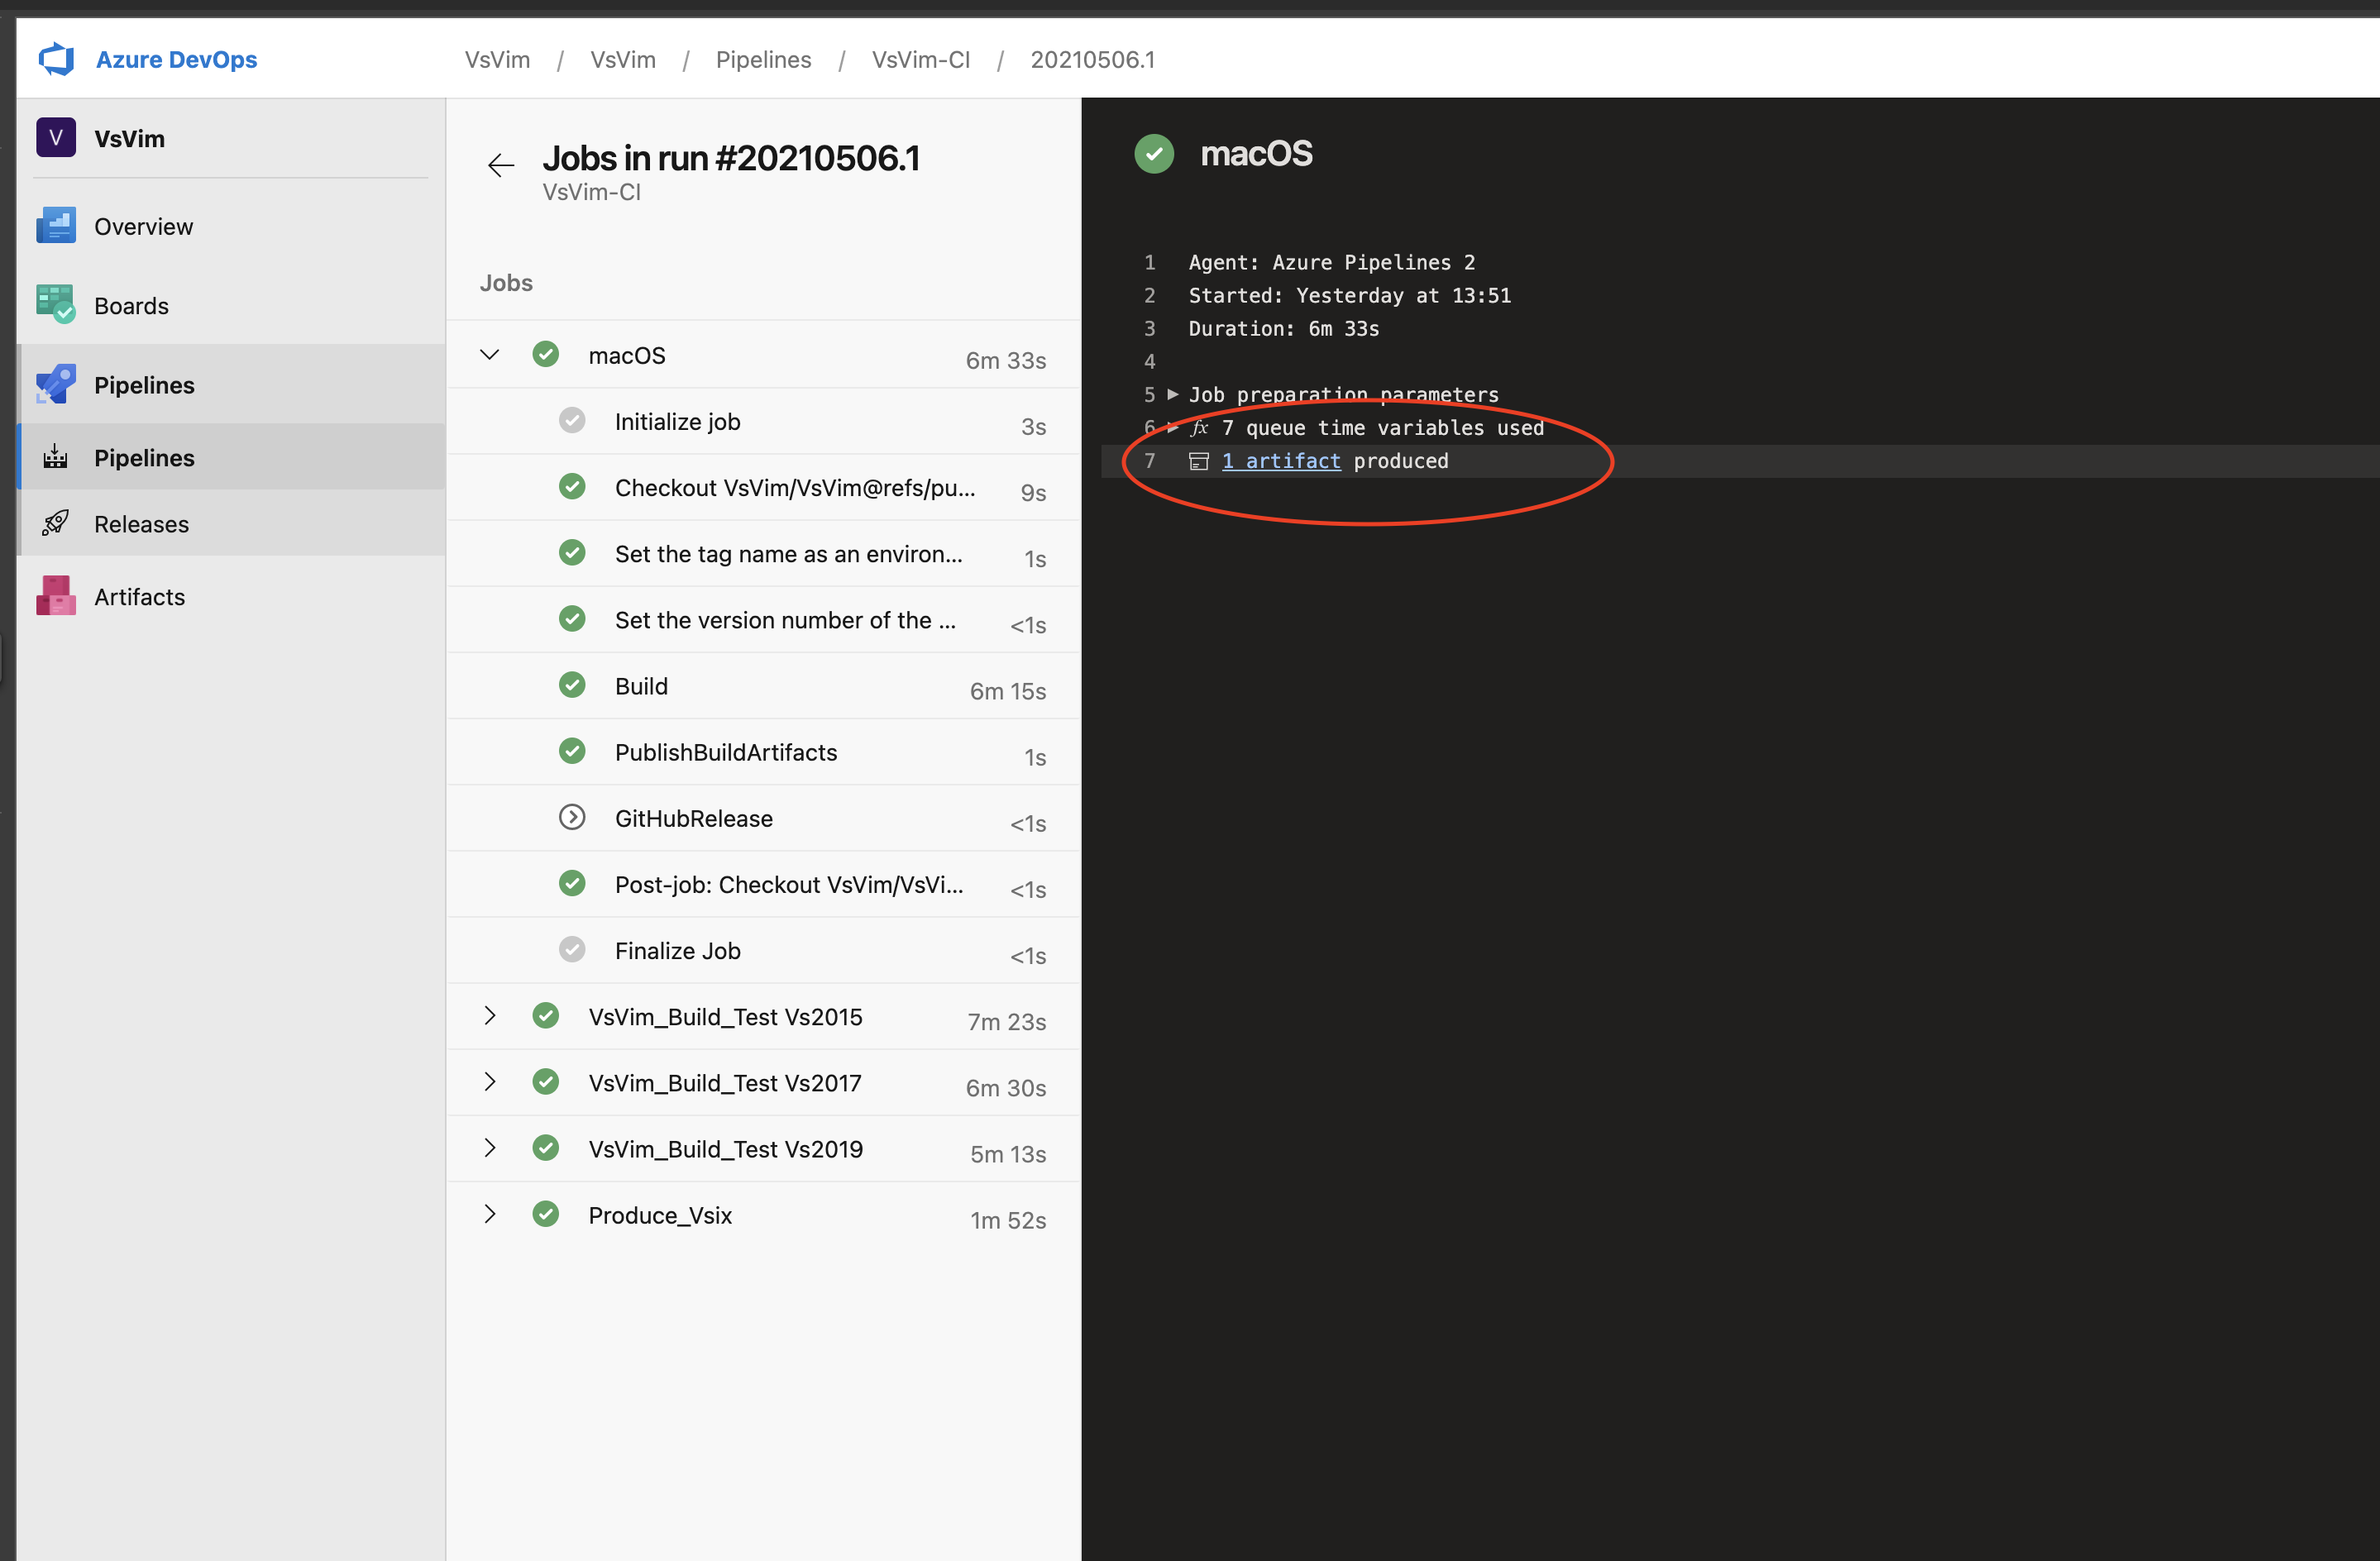Click the Azure DevOps logo icon
This screenshot has height=1561, width=2380.
(x=56, y=59)
